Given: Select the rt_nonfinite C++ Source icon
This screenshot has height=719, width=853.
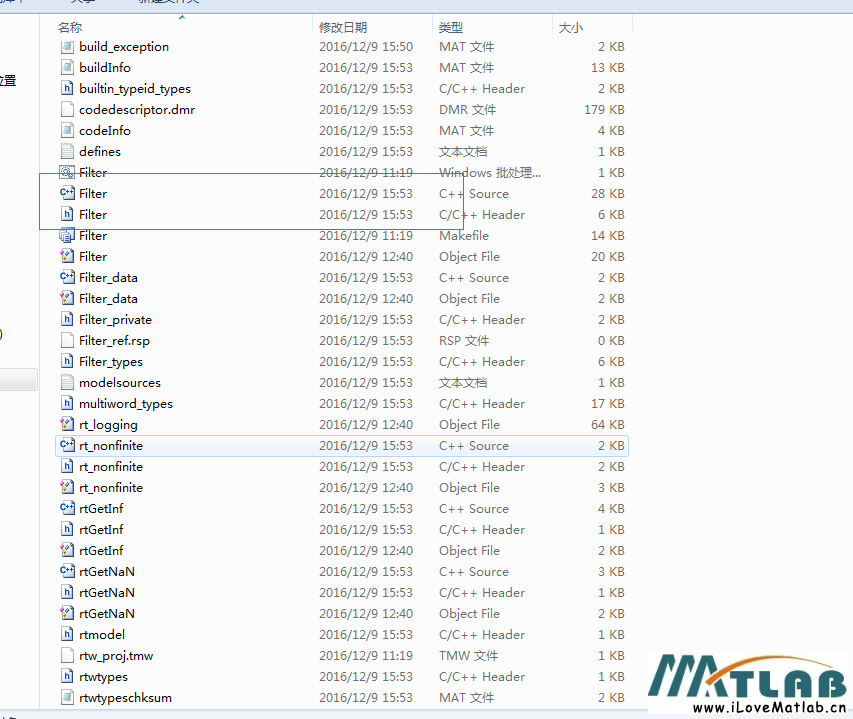Looking at the screenshot, I should click(67, 445).
